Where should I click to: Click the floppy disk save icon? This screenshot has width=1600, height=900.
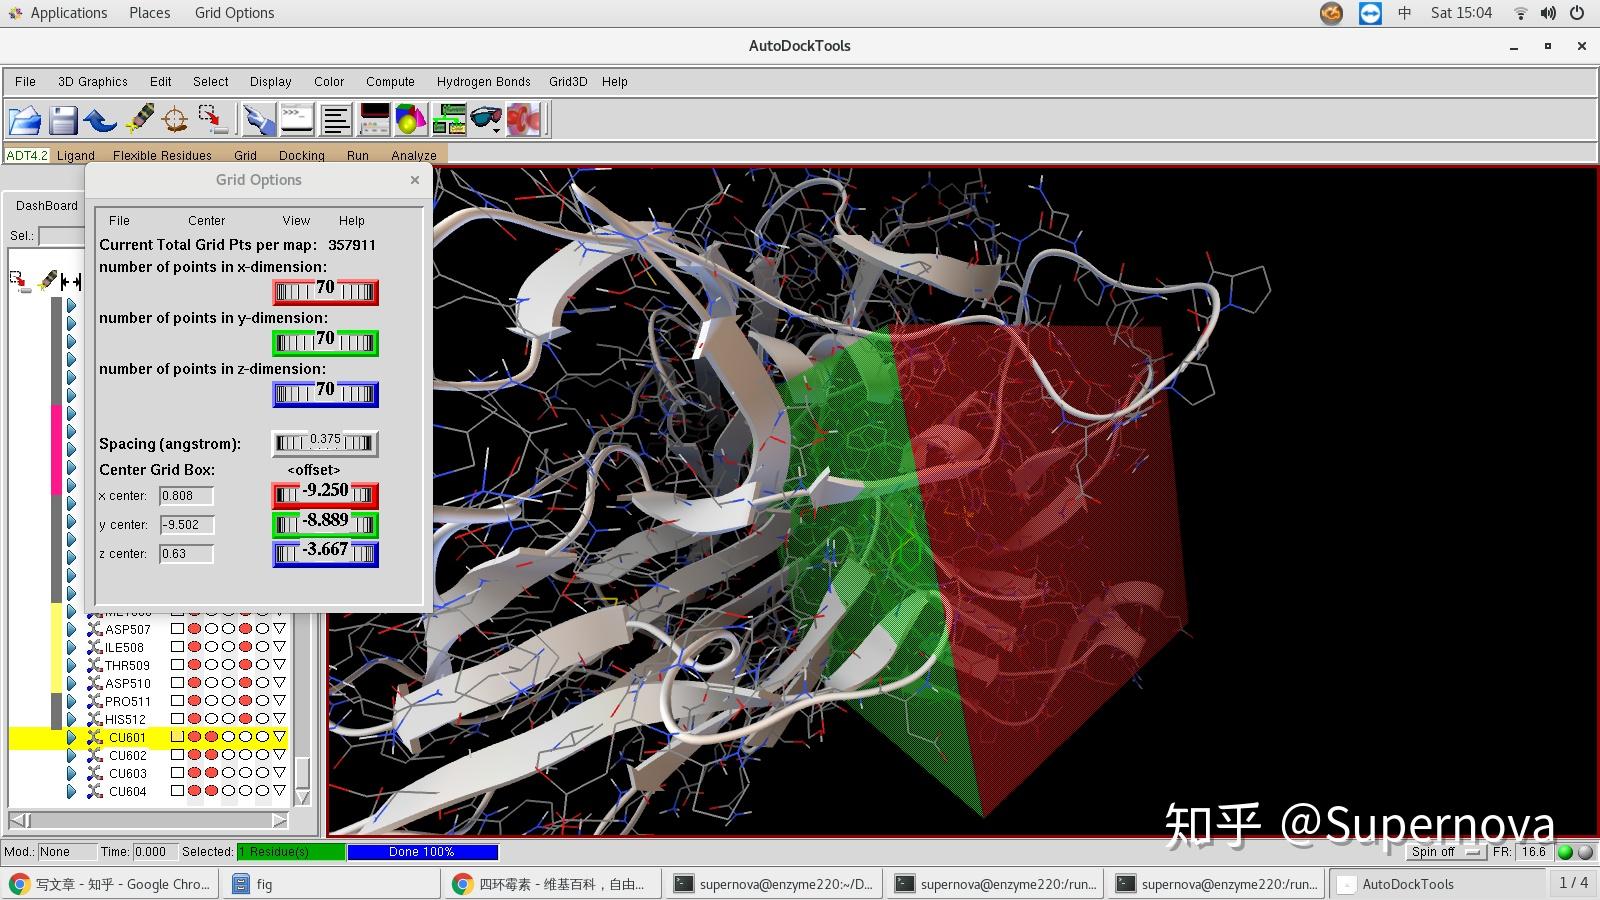(x=63, y=121)
